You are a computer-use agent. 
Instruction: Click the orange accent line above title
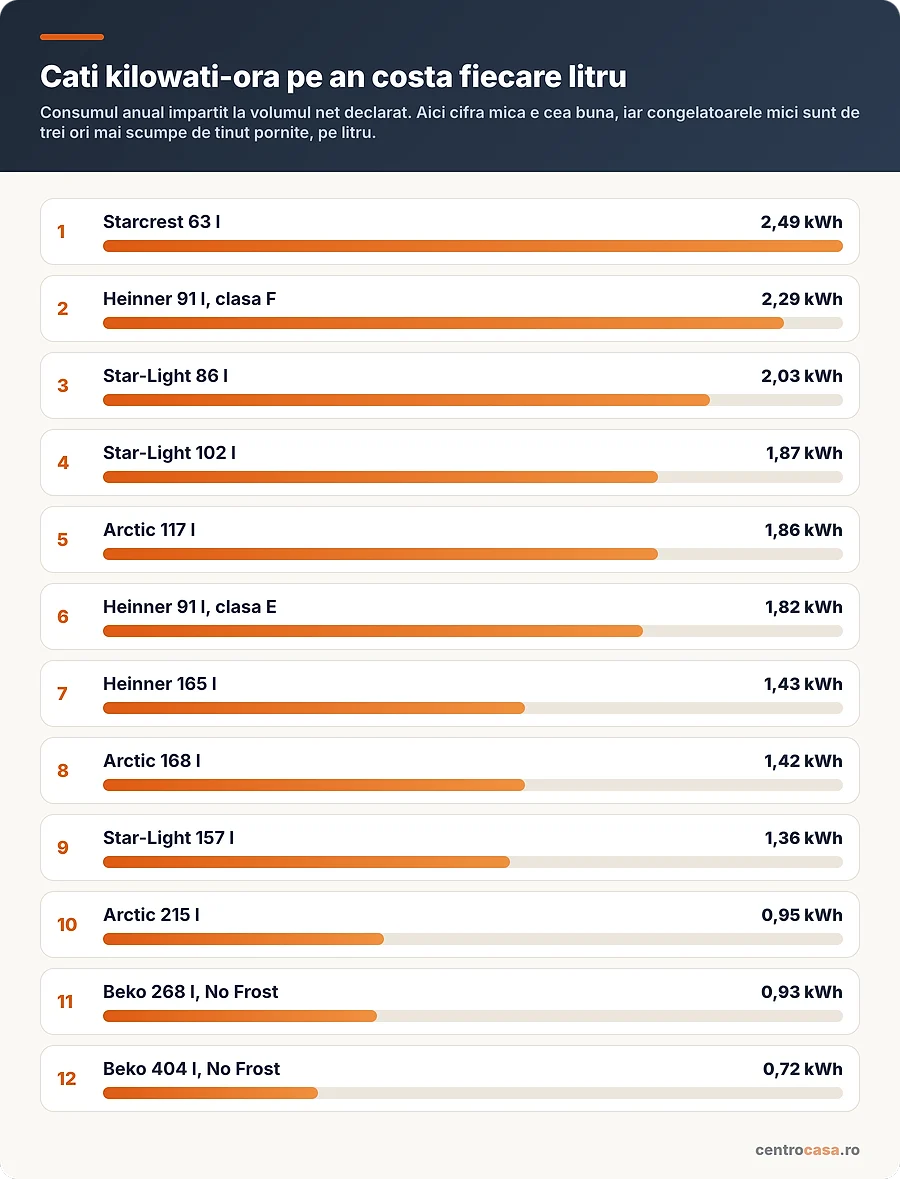pos(72,37)
